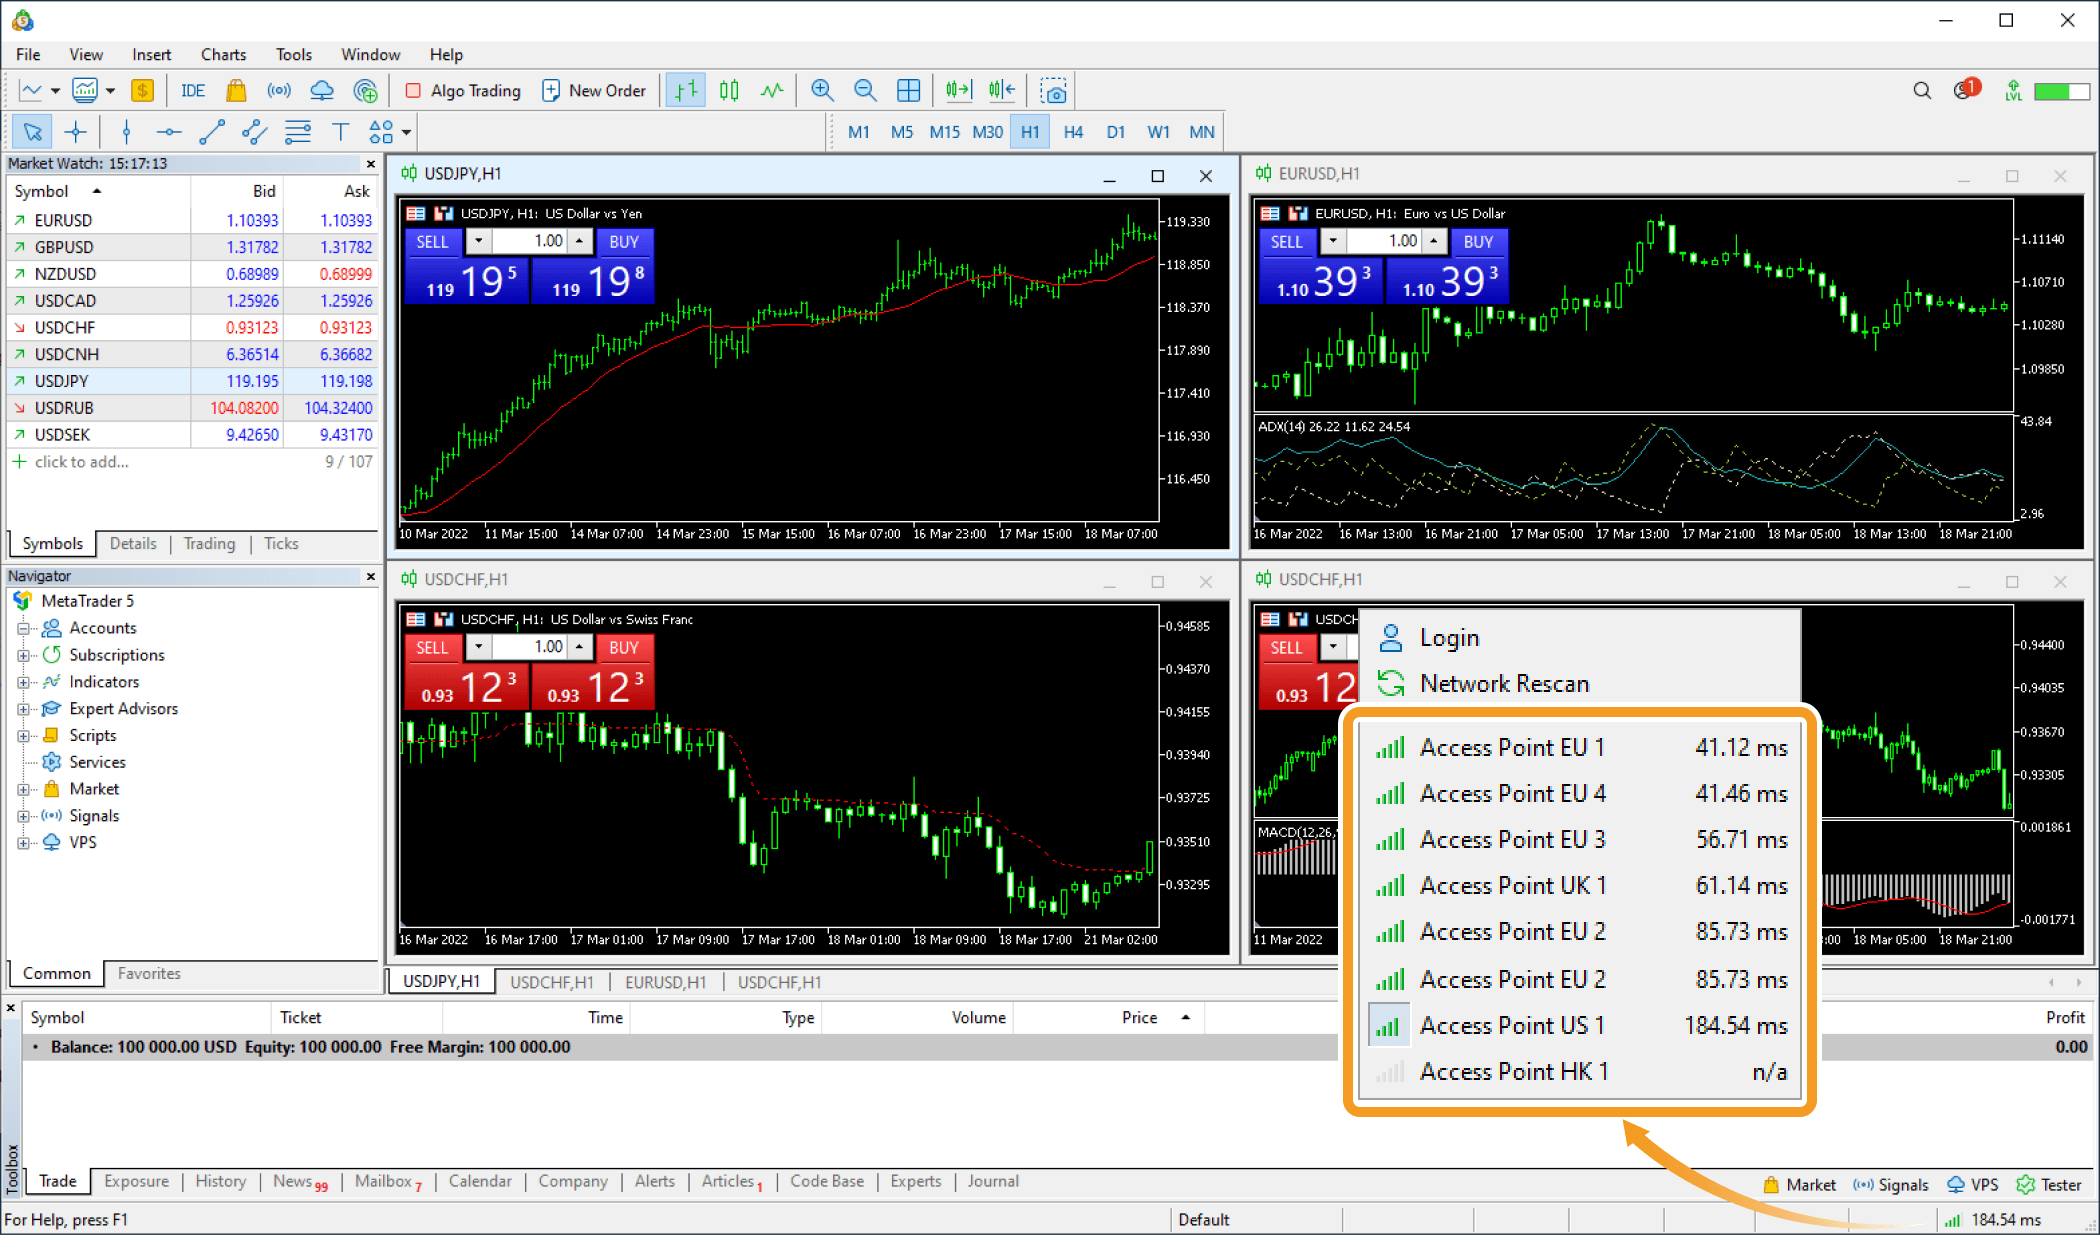Click SELL button on USDJPY chart

433,241
